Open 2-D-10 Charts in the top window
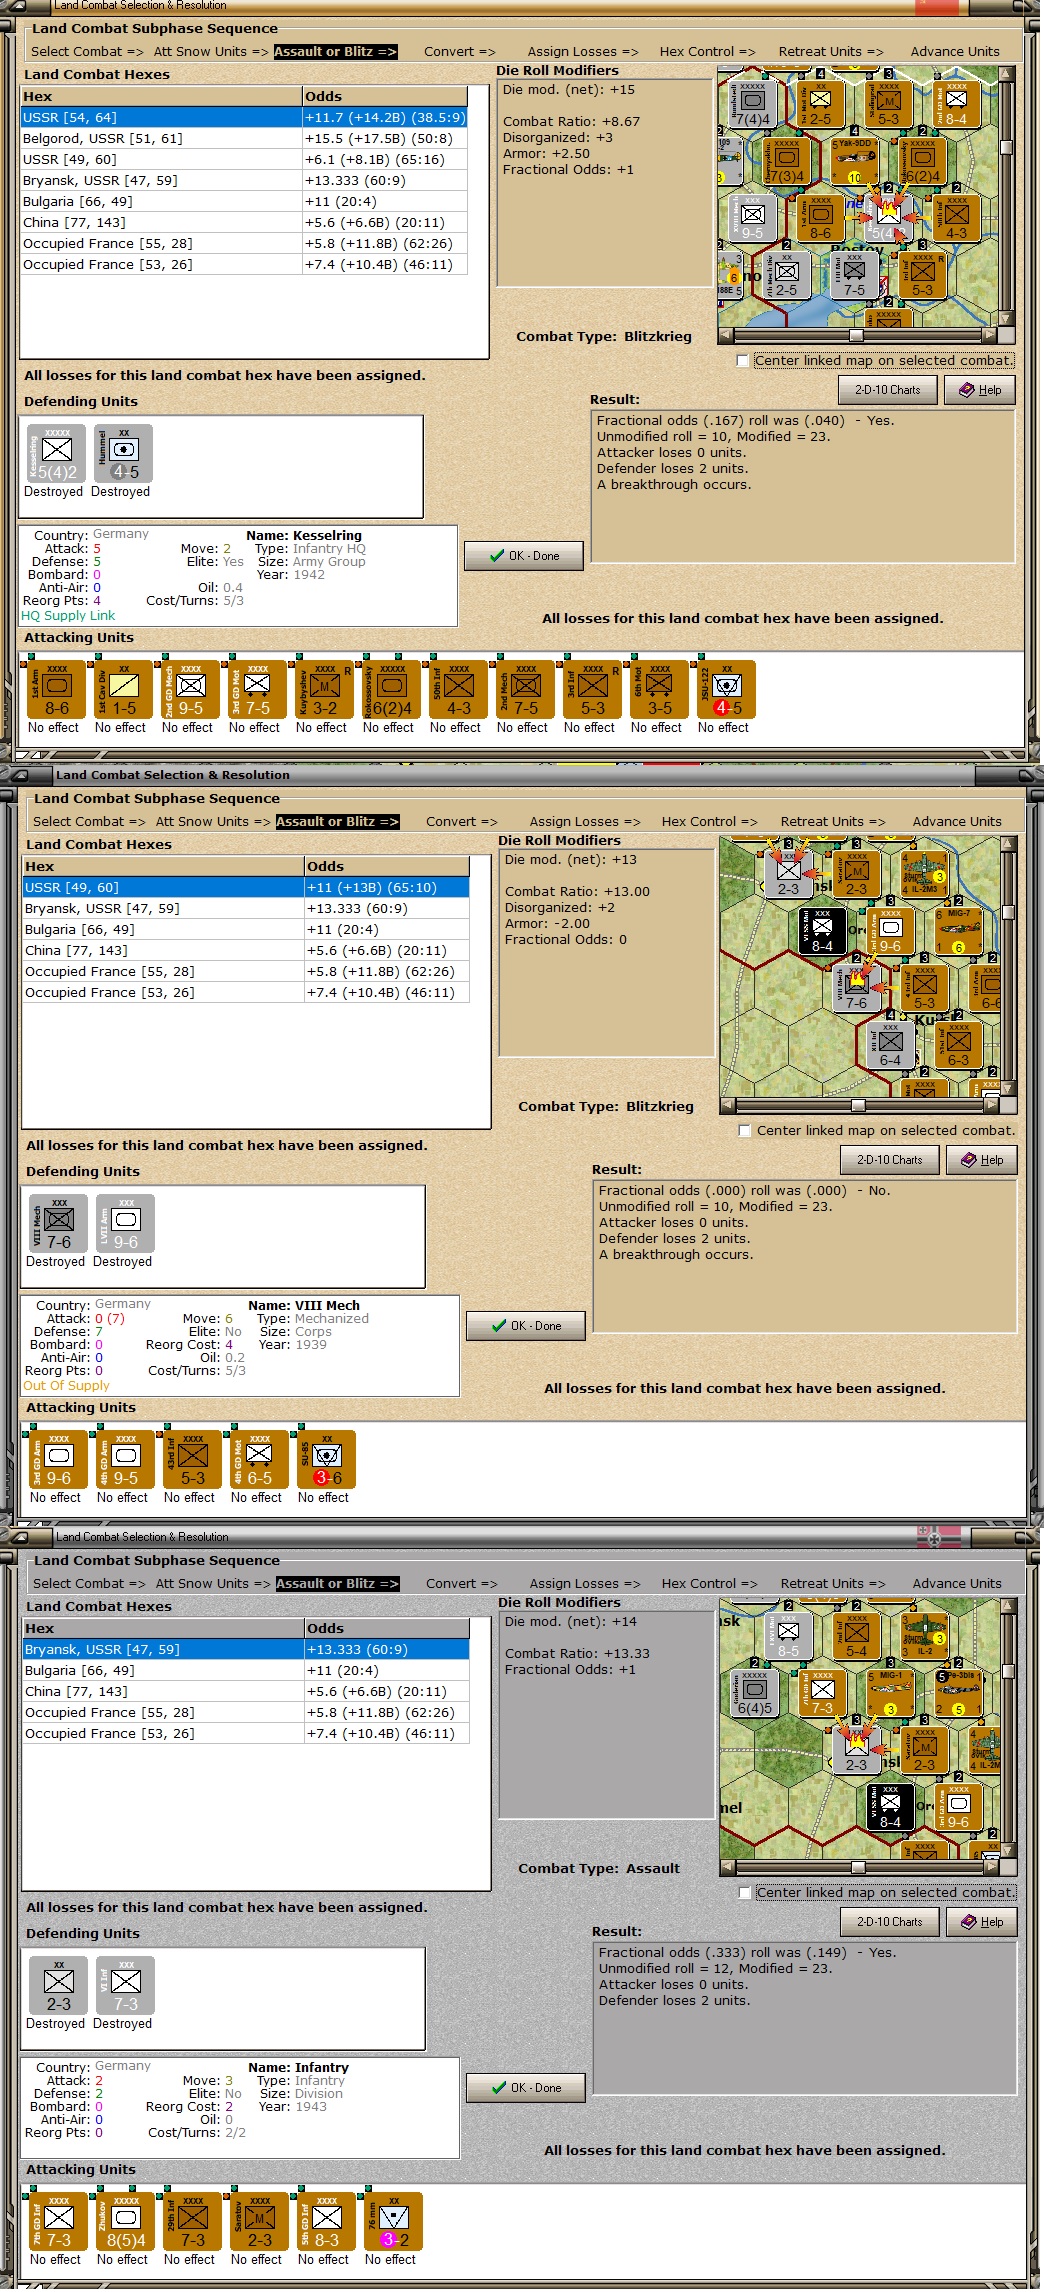Screen dimensions: 1044x2292 888,390
